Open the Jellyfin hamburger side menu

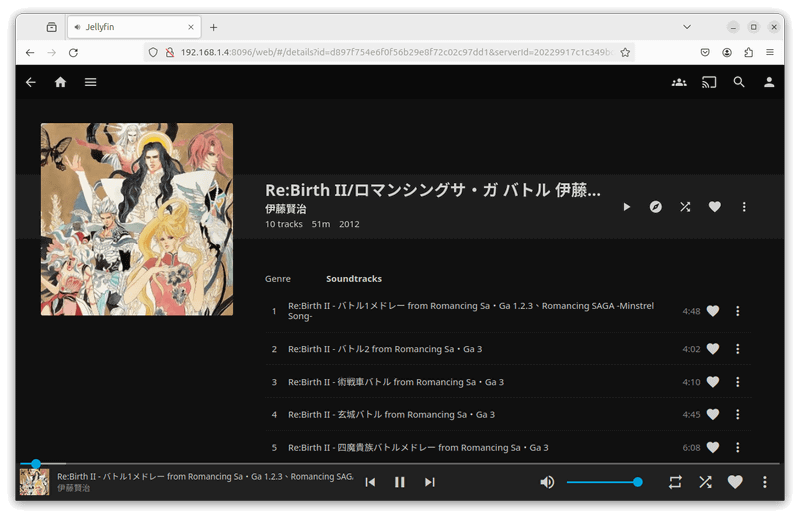click(90, 82)
